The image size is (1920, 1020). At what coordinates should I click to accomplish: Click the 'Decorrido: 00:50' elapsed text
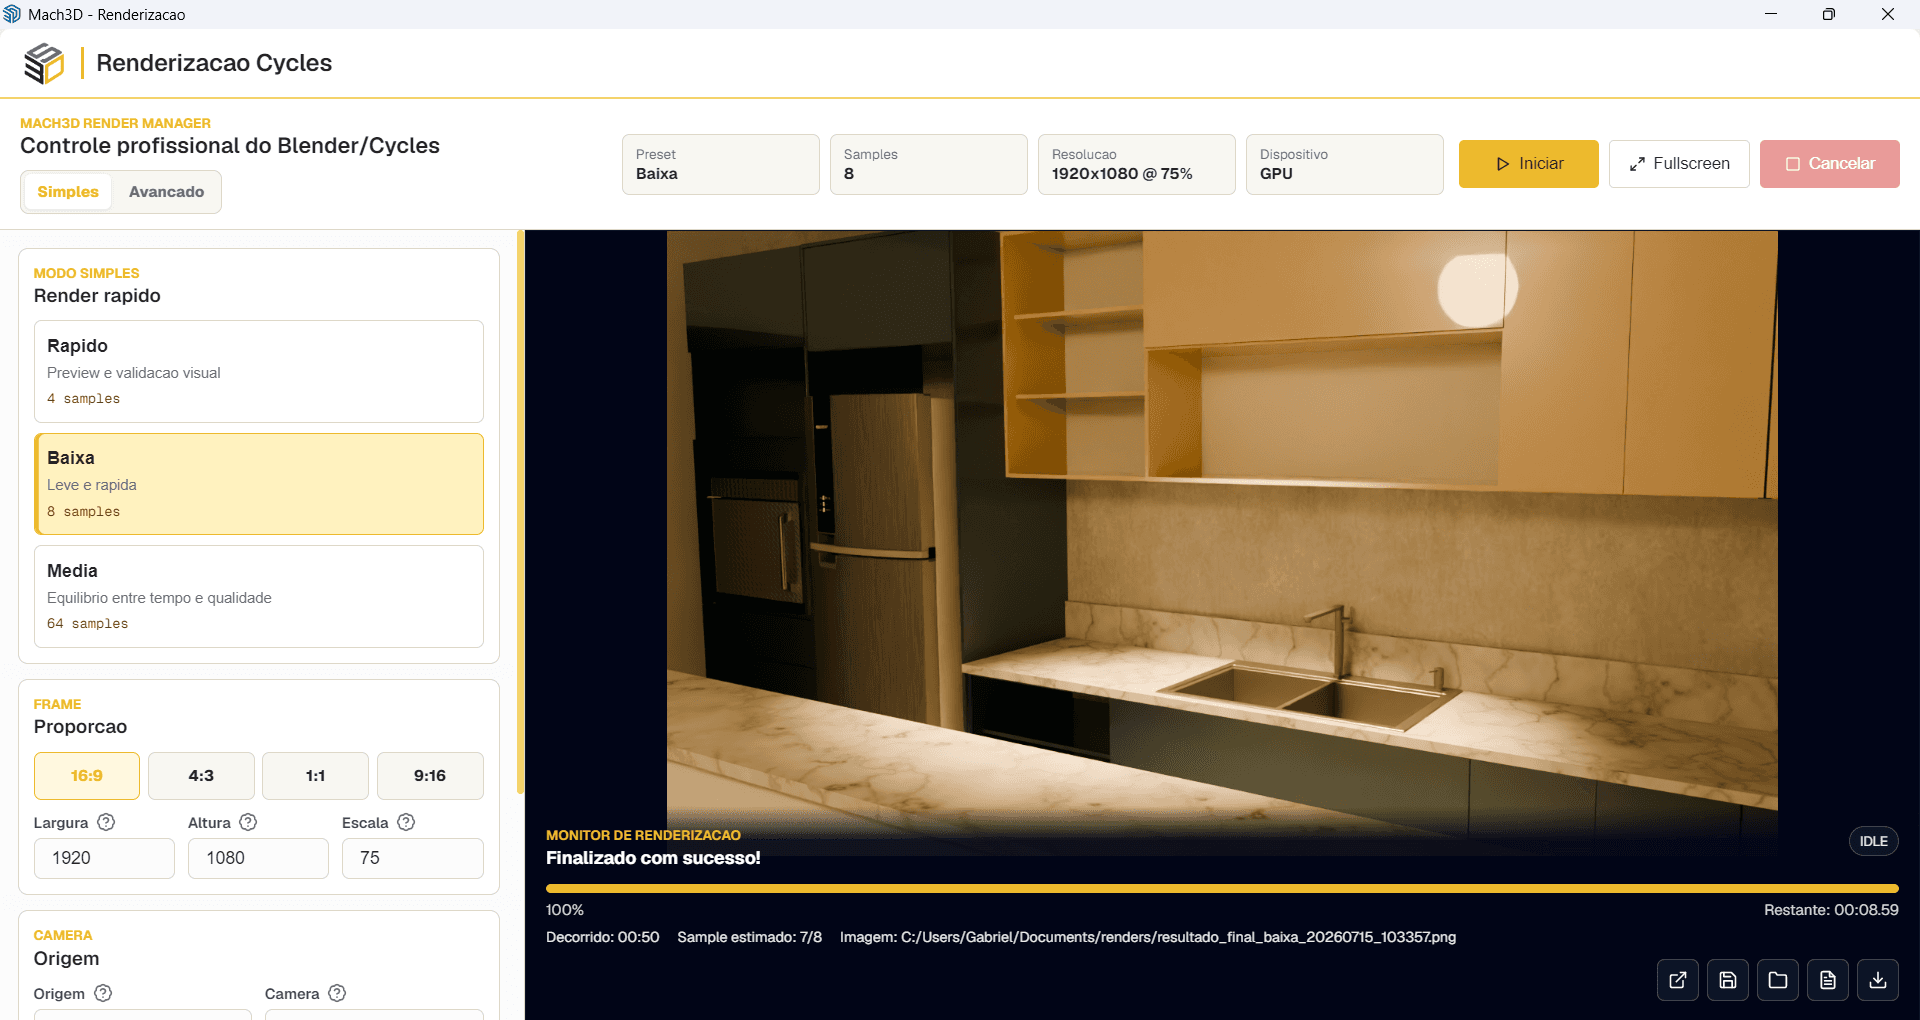603,937
